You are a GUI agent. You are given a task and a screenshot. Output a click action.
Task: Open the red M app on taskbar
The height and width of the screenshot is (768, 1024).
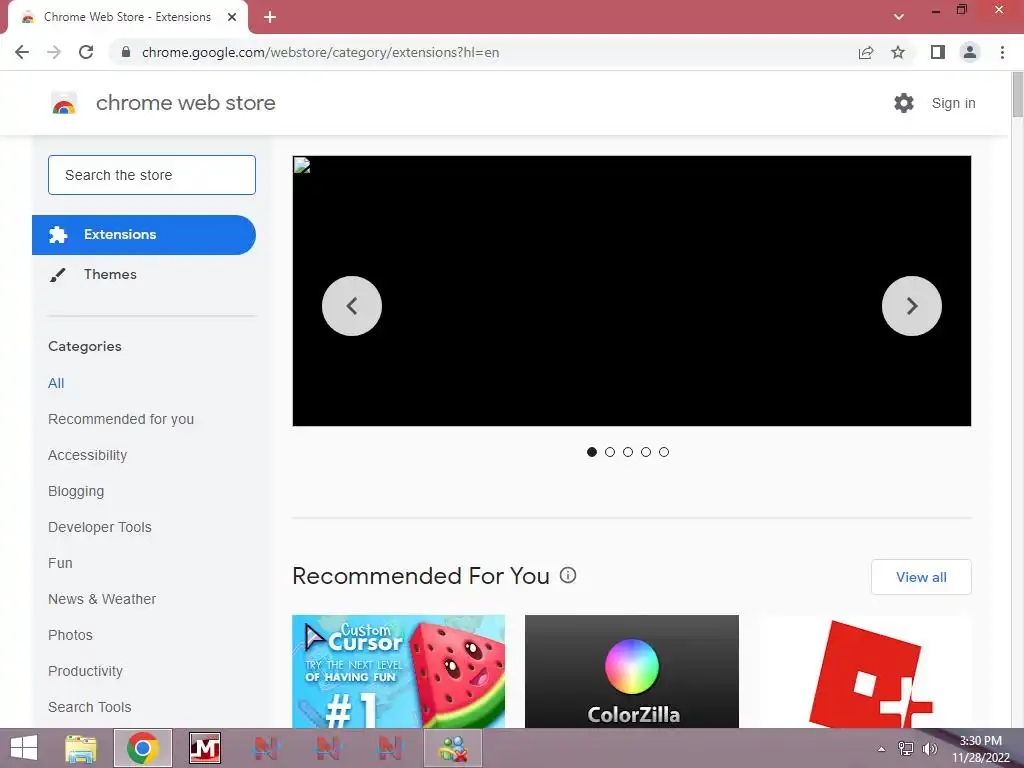coord(204,748)
